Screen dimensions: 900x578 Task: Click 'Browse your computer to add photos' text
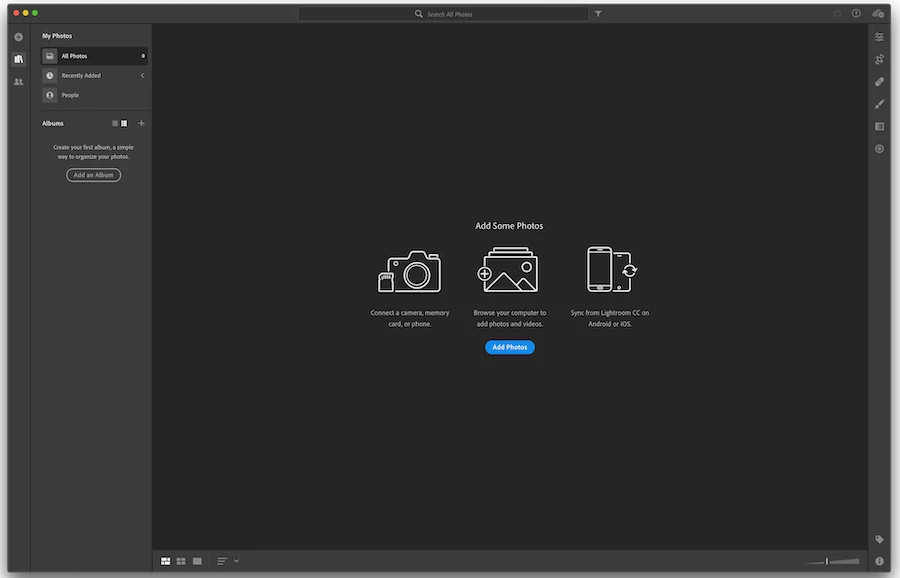point(509,318)
